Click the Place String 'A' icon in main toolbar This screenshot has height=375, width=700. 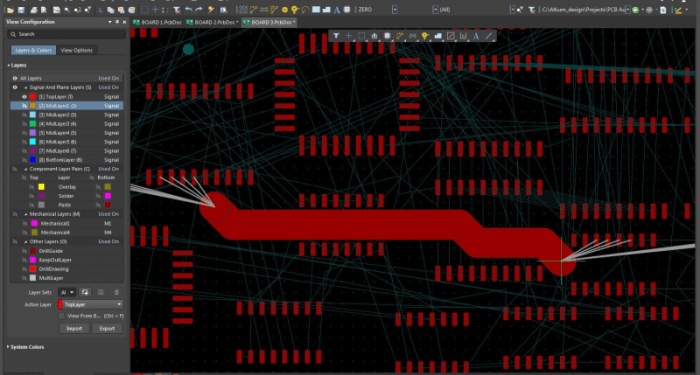[x=337, y=9]
